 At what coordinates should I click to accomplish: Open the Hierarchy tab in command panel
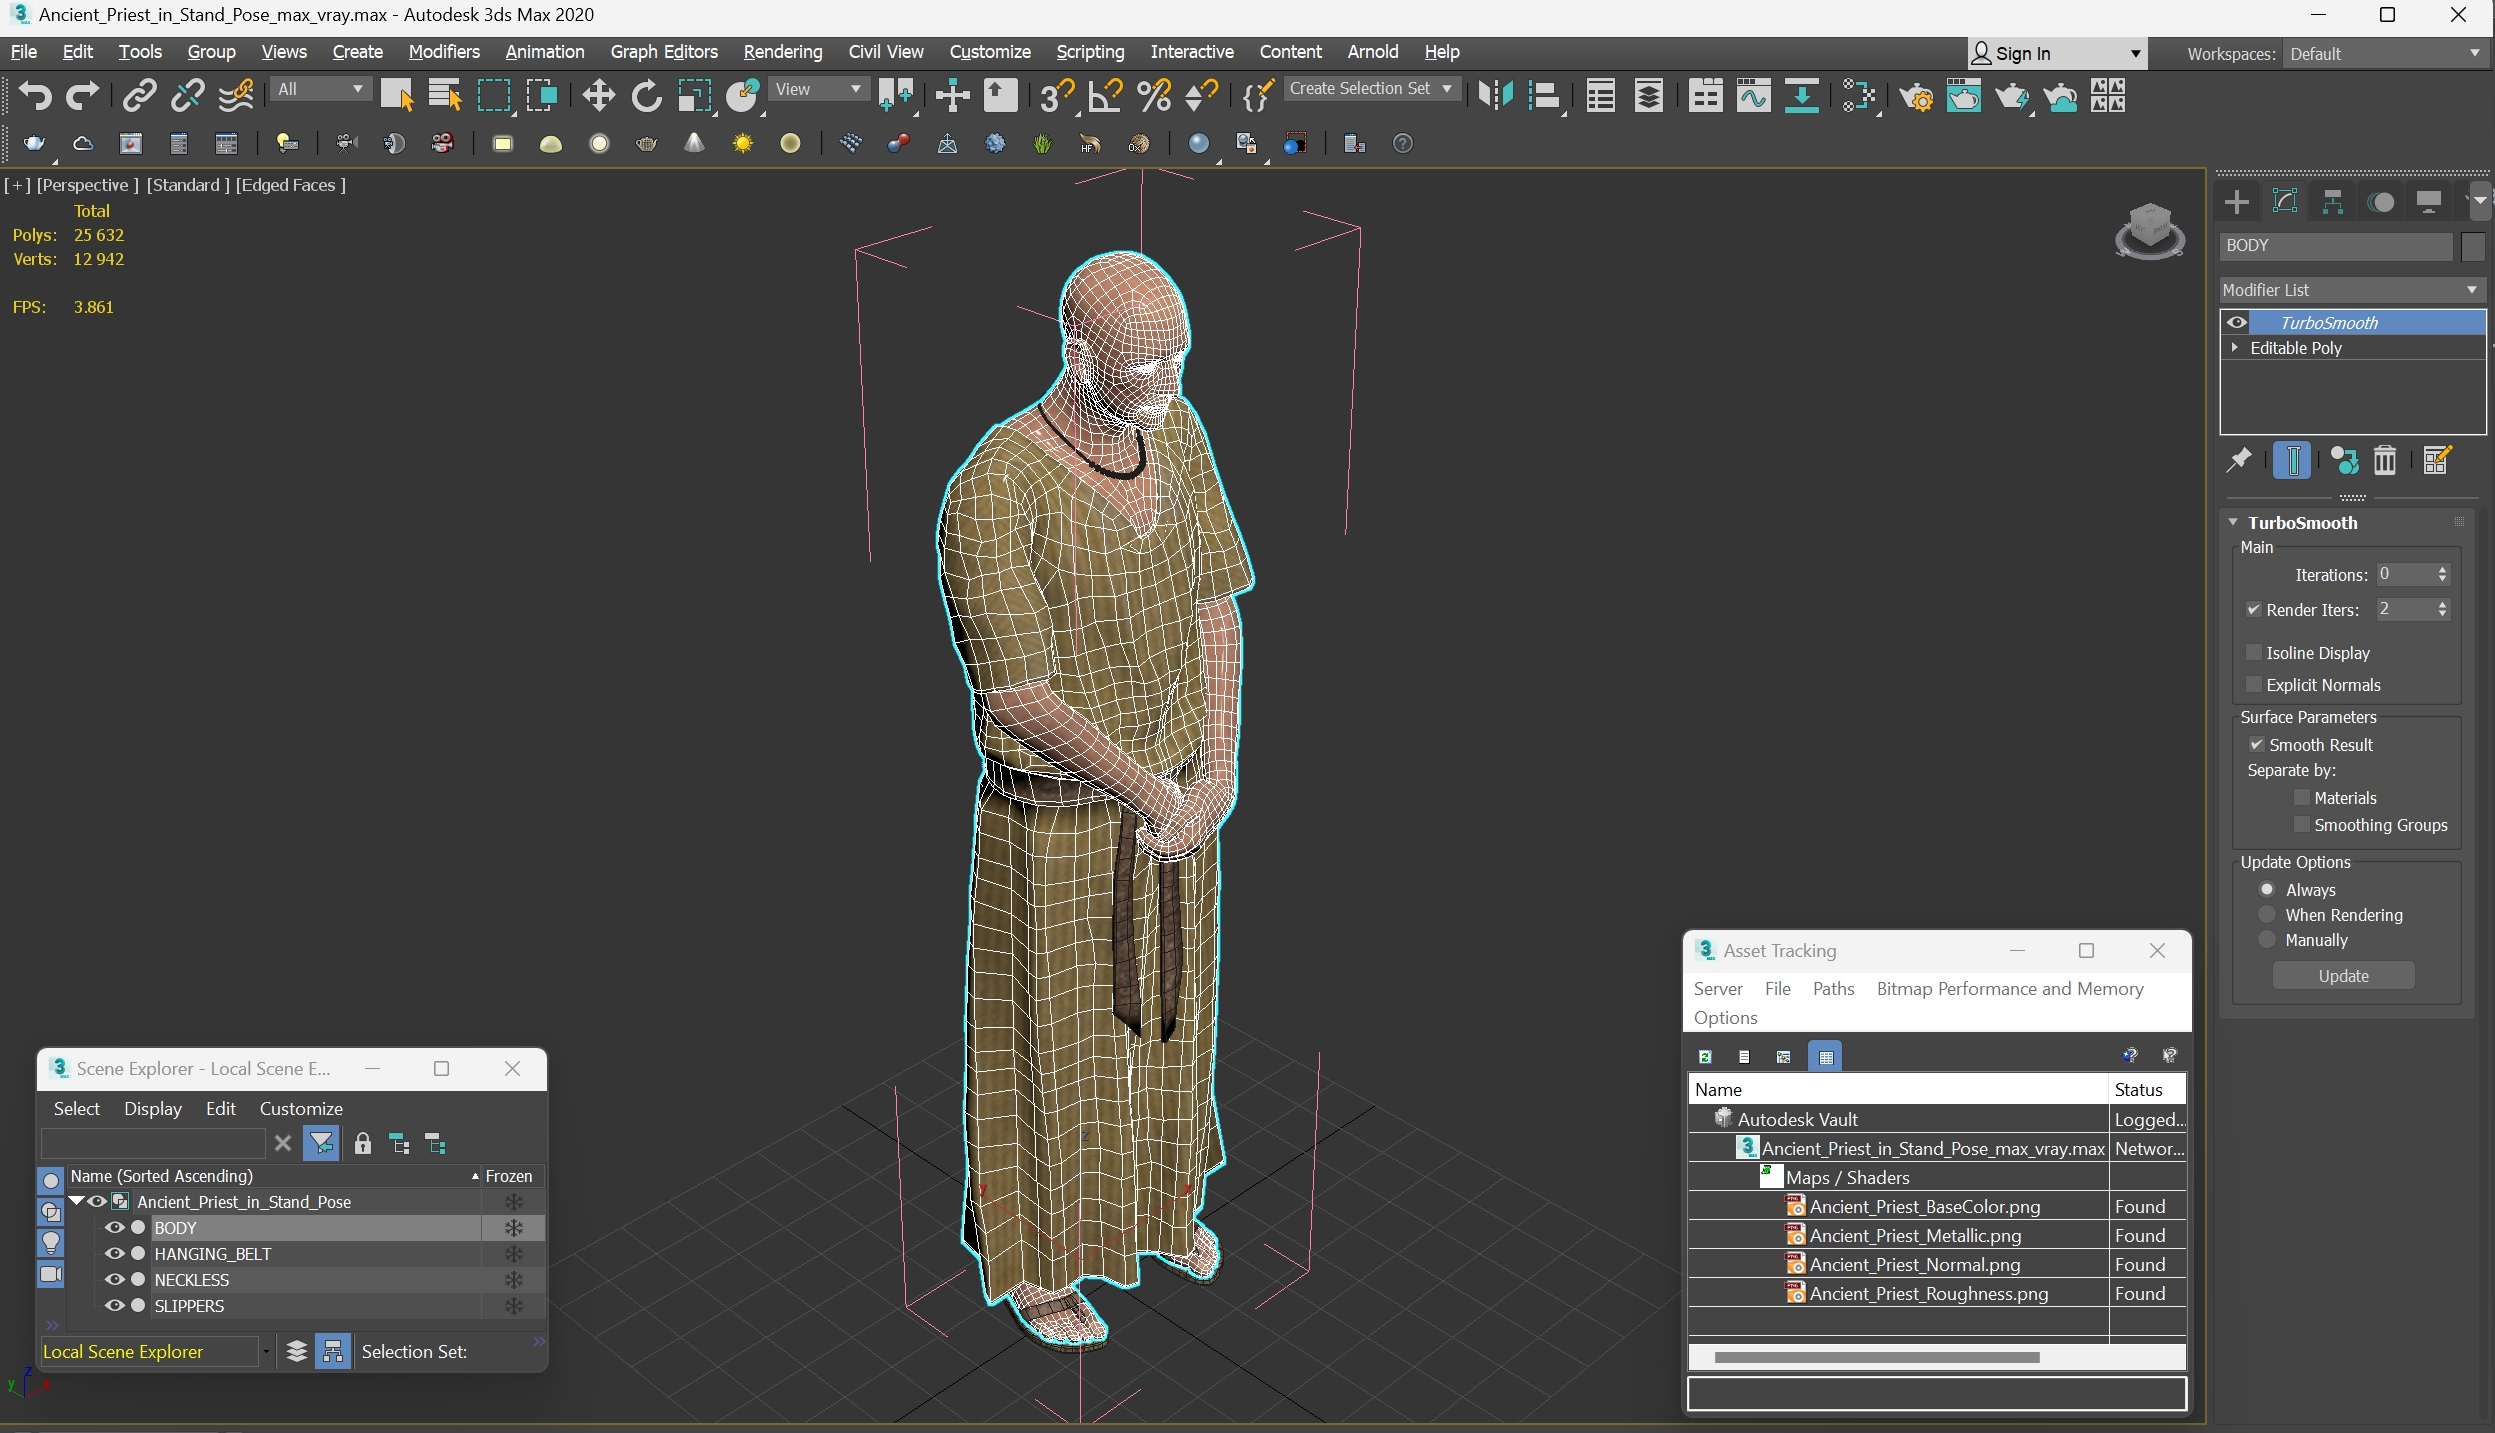click(x=2333, y=202)
